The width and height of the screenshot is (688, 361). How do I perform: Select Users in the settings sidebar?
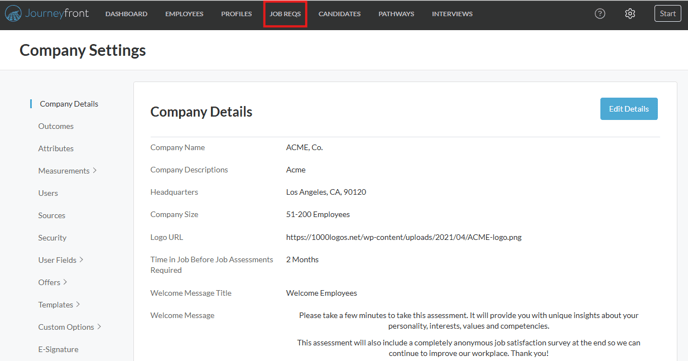(48, 193)
